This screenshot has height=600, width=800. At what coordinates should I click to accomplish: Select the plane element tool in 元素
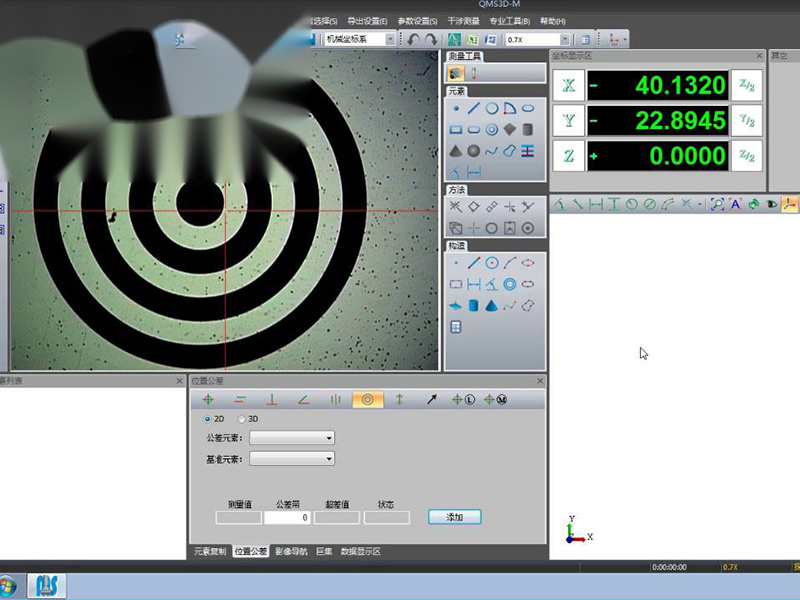pos(510,130)
